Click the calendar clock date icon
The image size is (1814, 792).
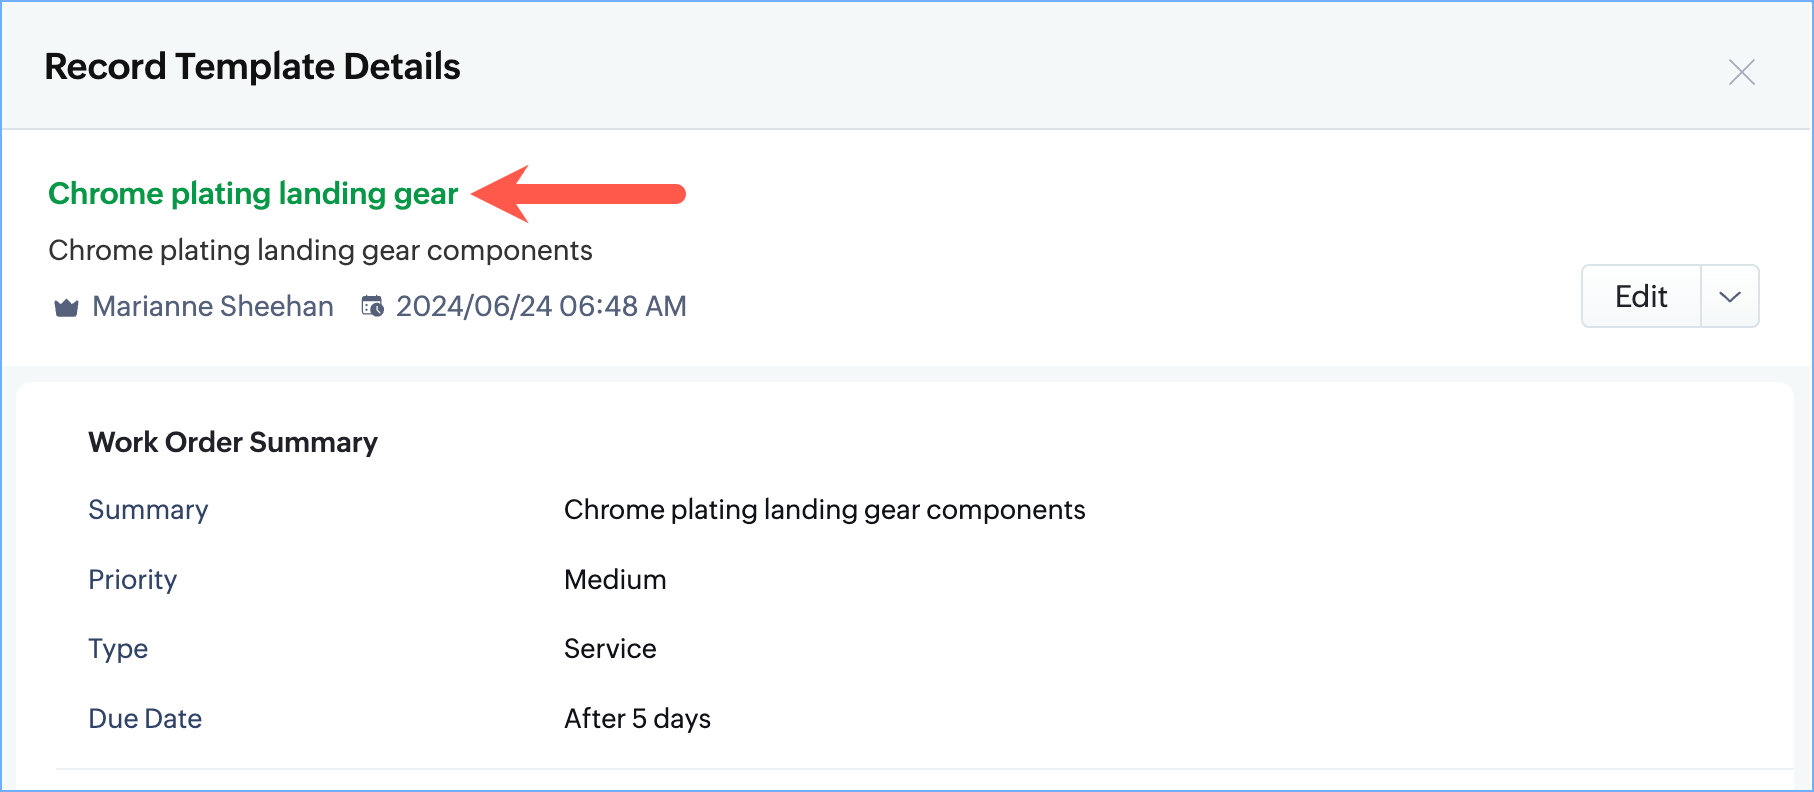click(x=372, y=306)
